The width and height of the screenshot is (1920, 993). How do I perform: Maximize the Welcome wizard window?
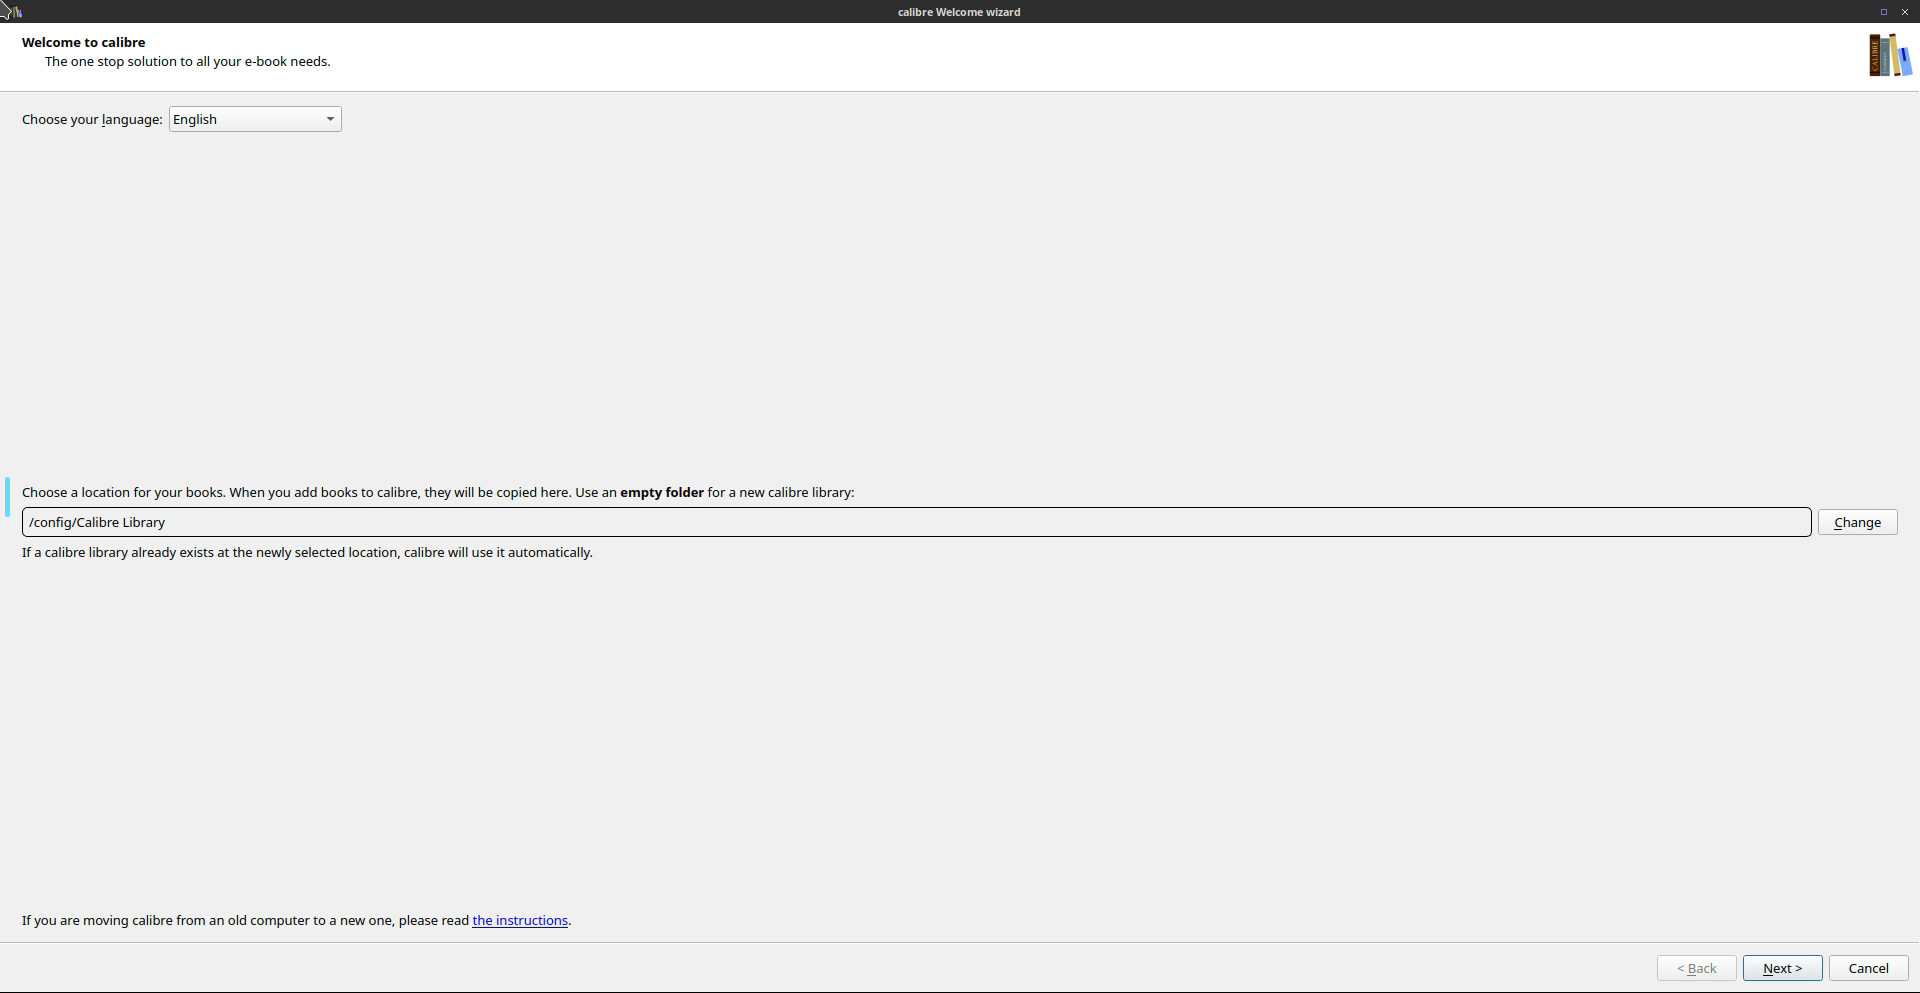[x=1883, y=12]
